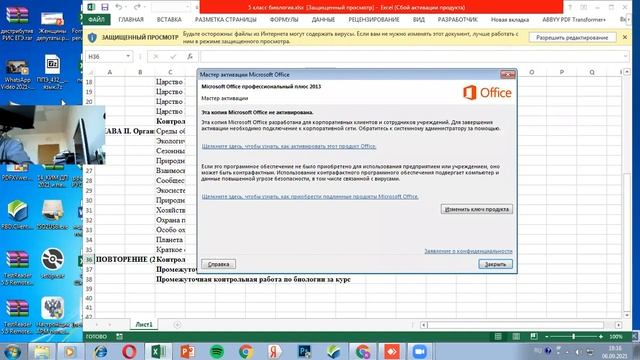
Task: Open the WhatsApp Video file on the desktop
Action: [16, 75]
